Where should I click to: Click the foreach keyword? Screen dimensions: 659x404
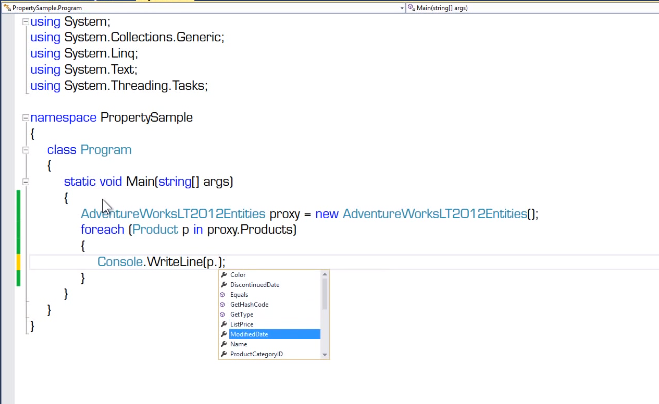coord(103,230)
